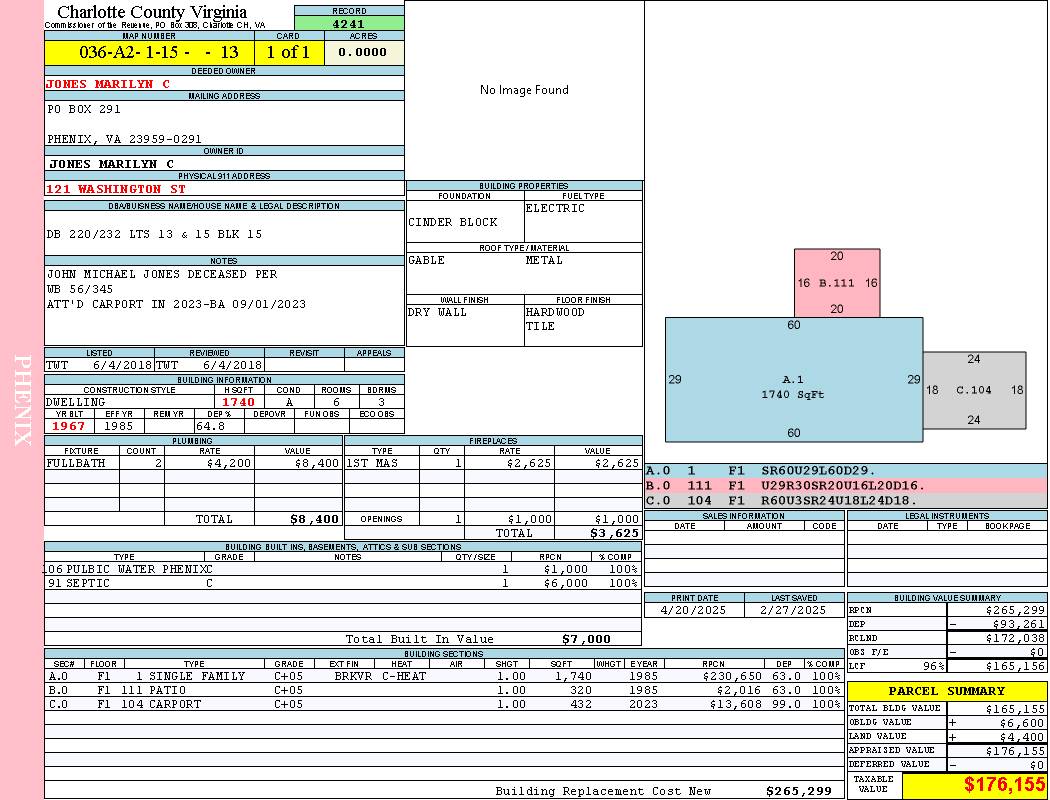1050x800 pixels.
Task: Click the green record number 4241
Action: [349, 23]
